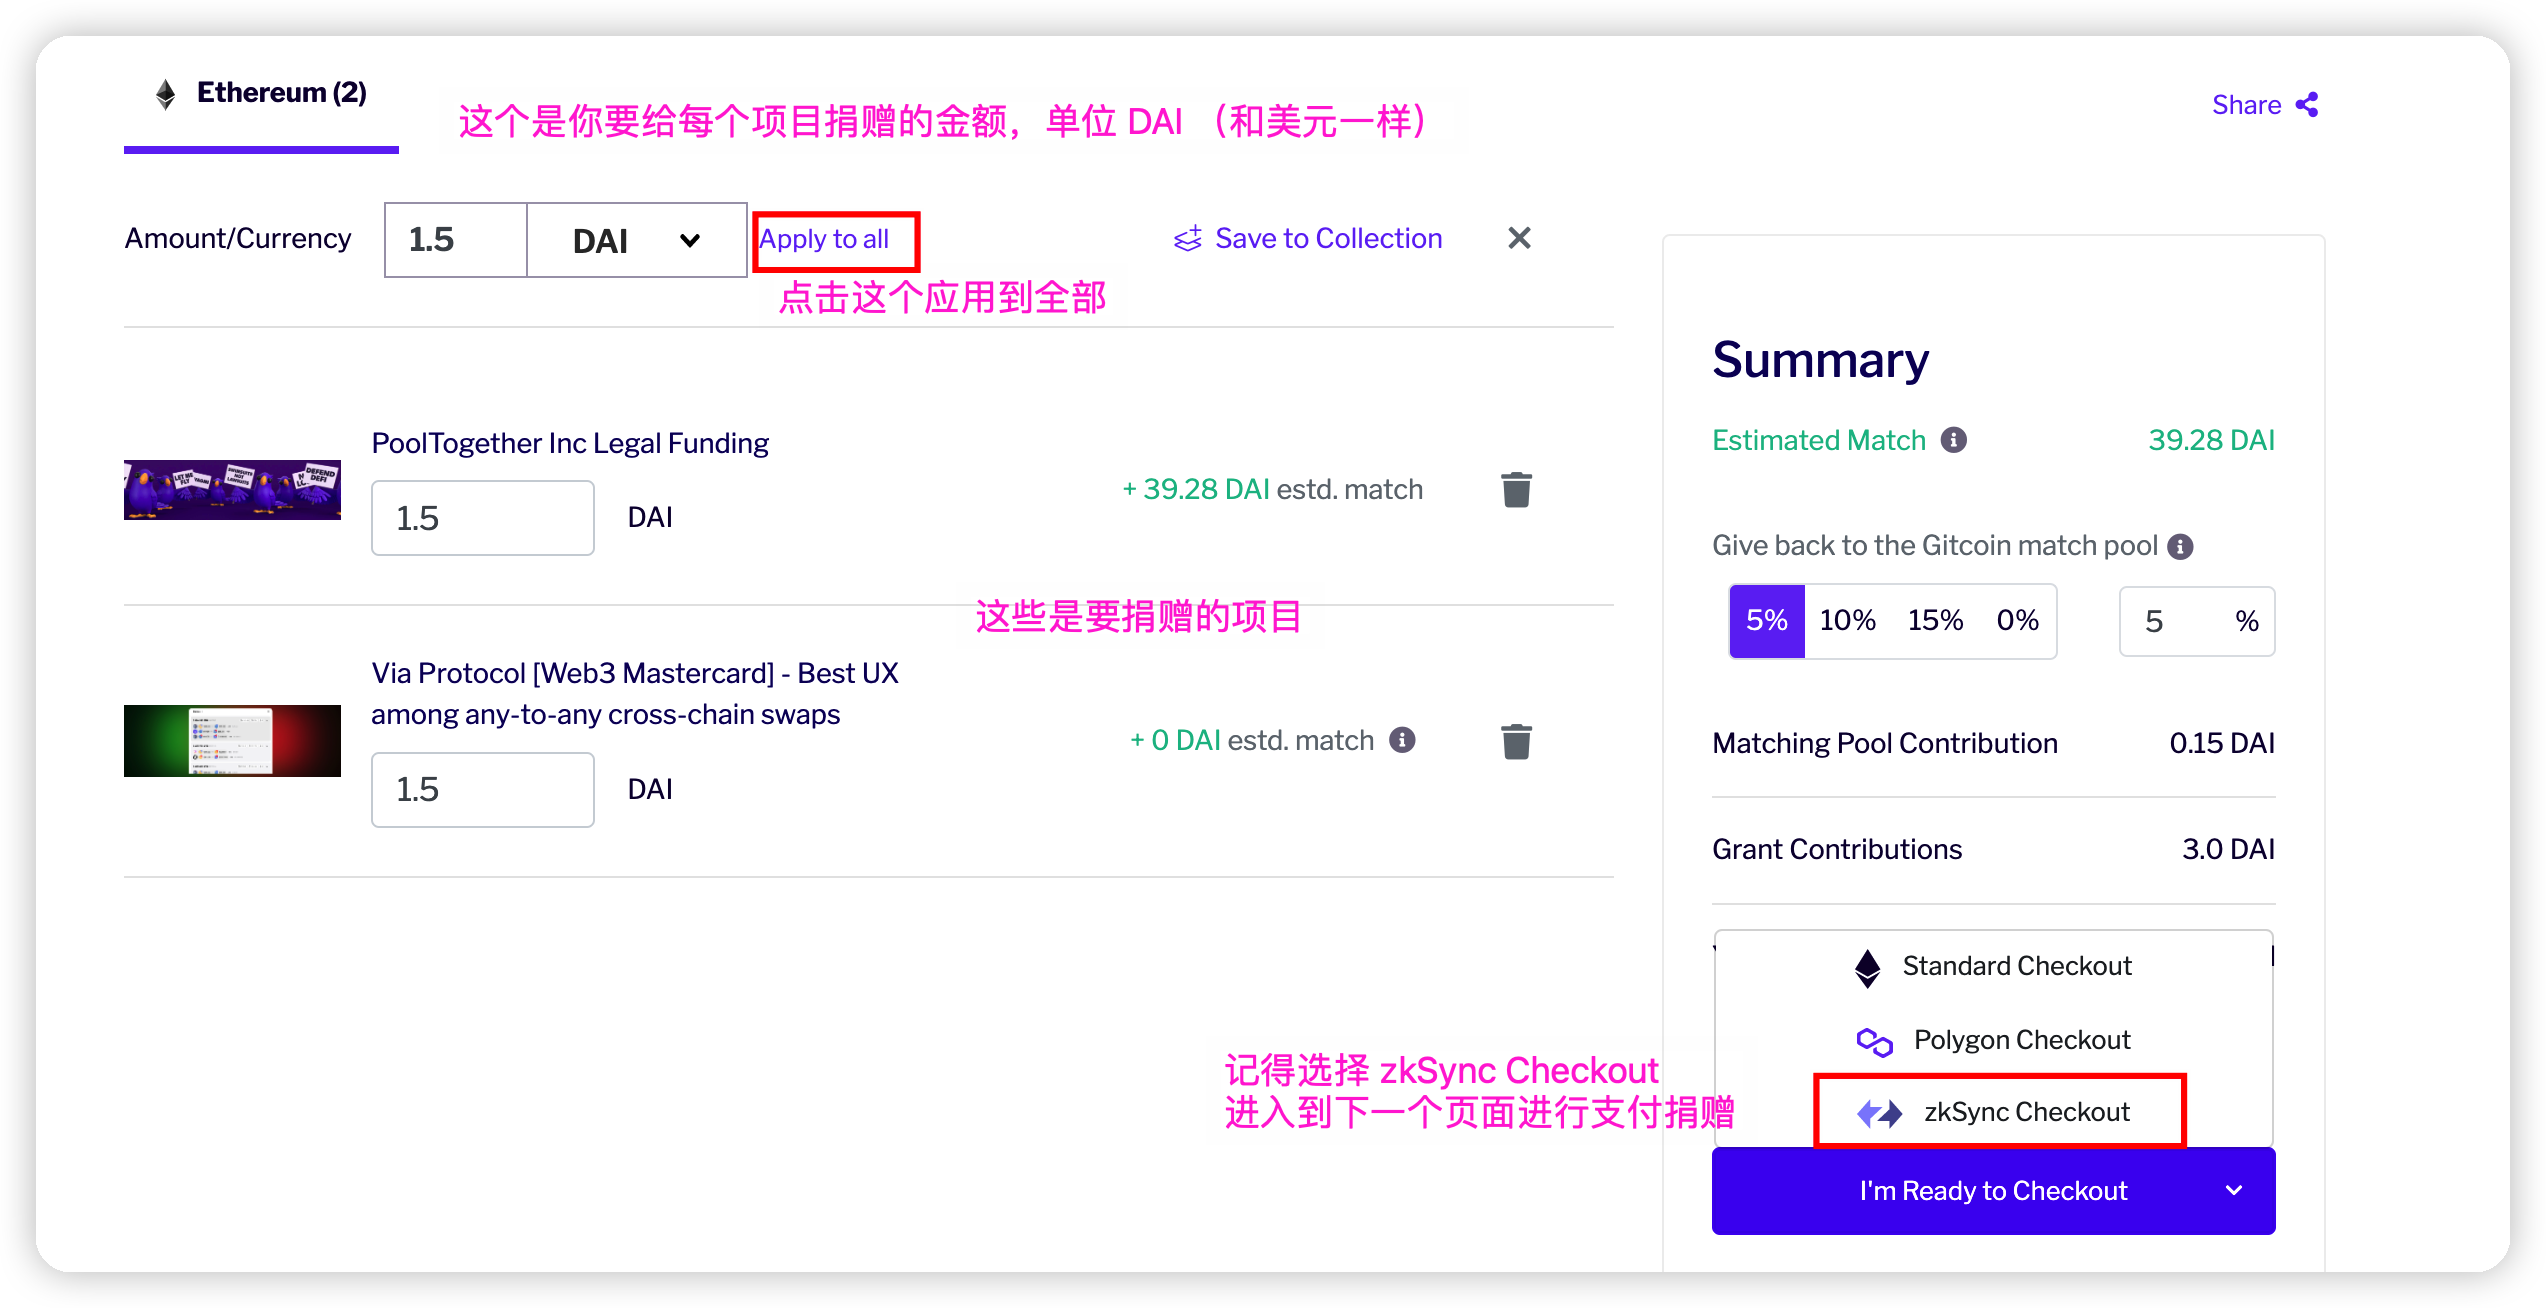Delete Via Protocol grant from cart
The height and width of the screenshot is (1308, 2546).
tap(1516, 741)
